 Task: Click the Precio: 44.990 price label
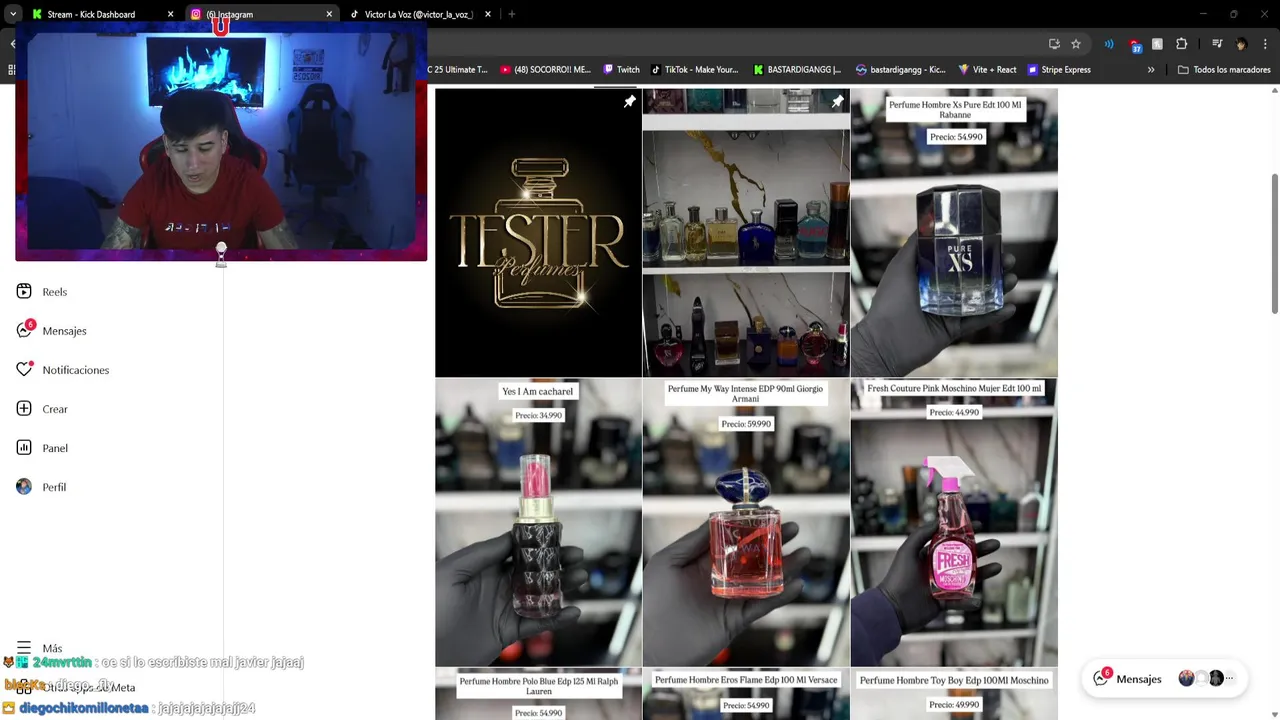954,412
